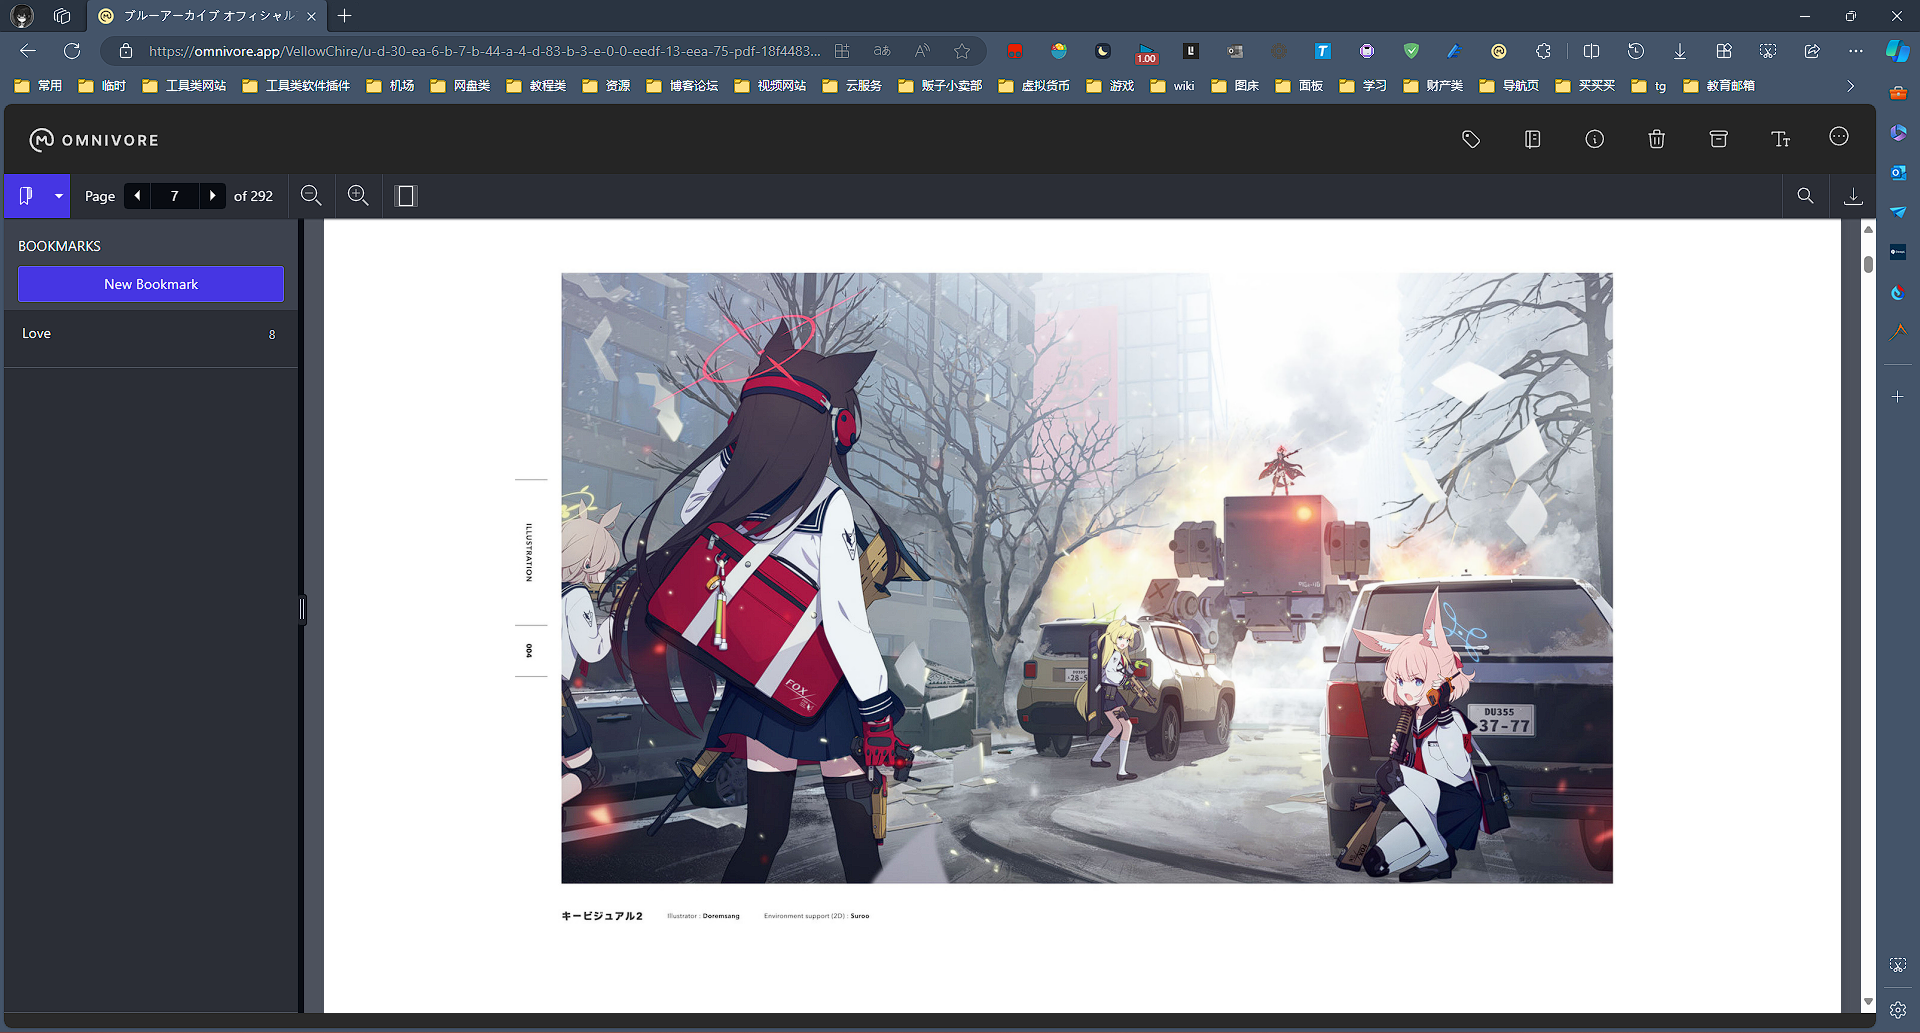Image resolution: width=1920 pixels, height=1033 pixels.
Task: Zoom out the PDF
Action: click(x=311, y=196)
